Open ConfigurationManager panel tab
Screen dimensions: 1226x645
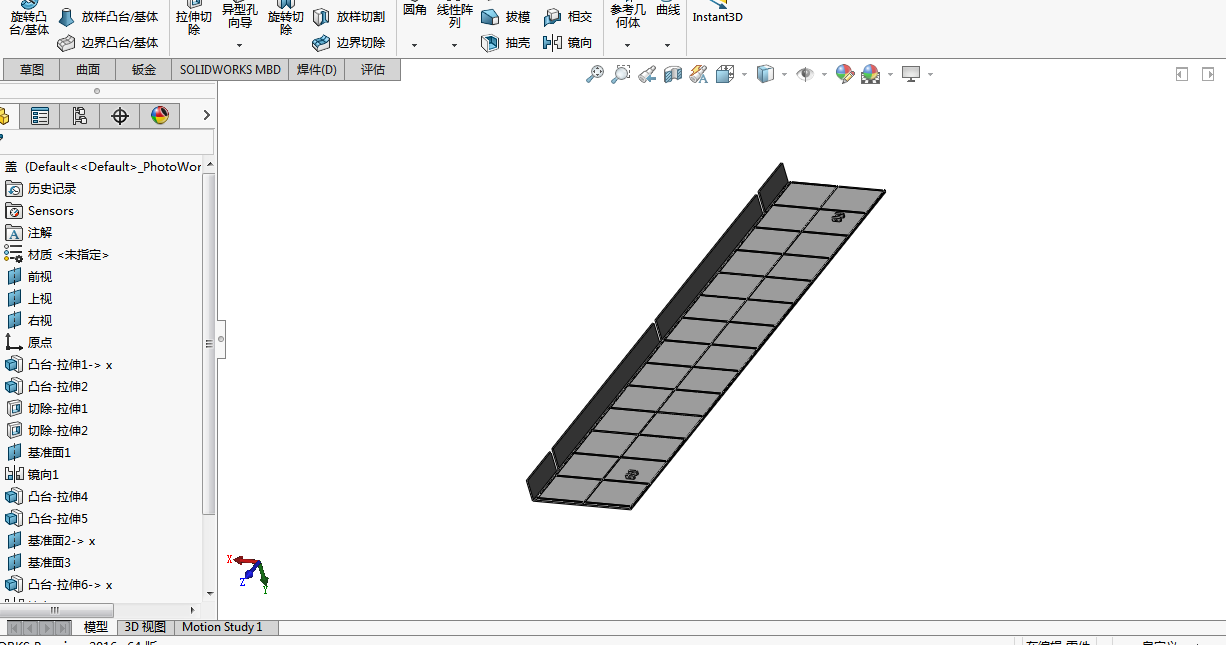(79, 116)
